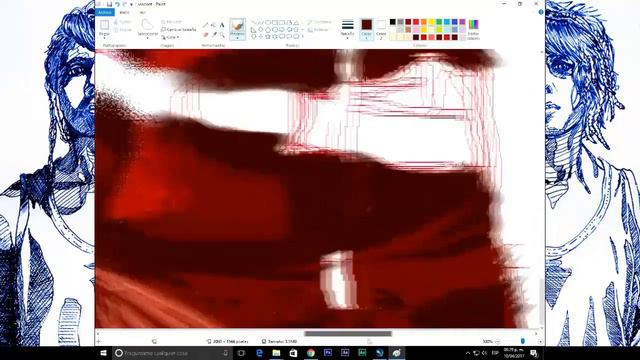640x360 pixels.
Task: Expand the shapes gallery more arrow
Action: click(x=302, y=36)
